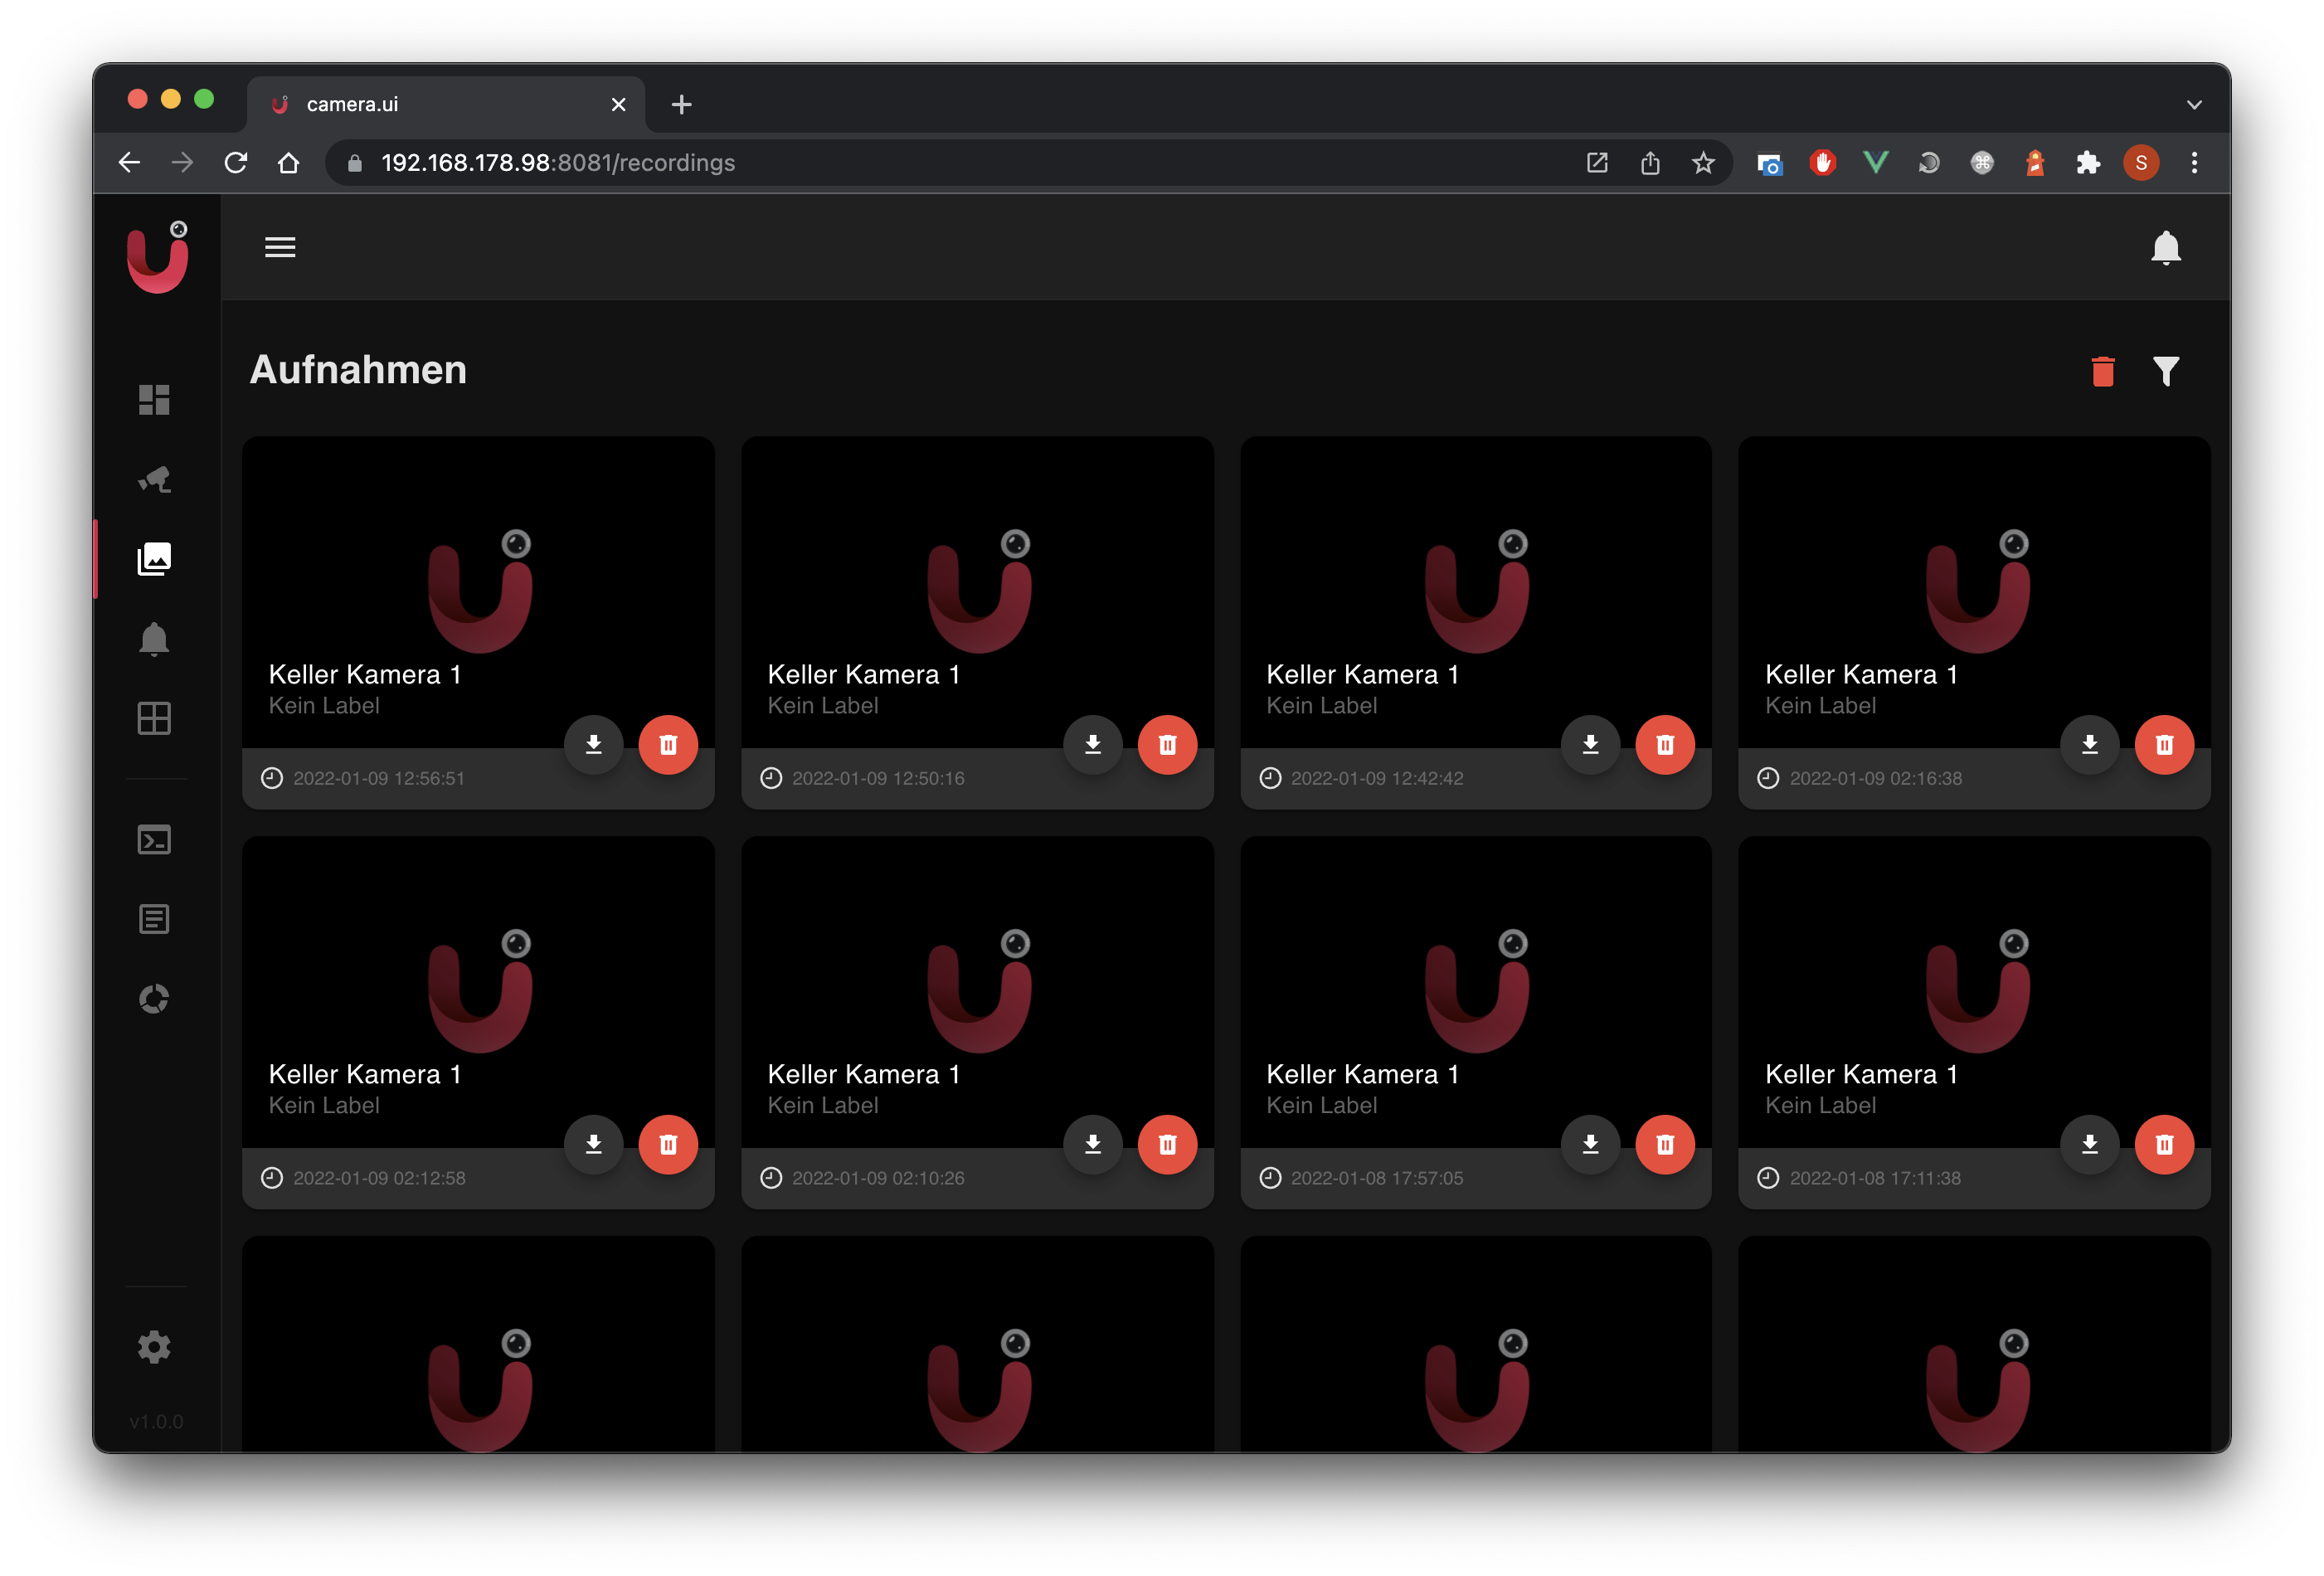Open page in app icon in address bar
This screenshot has width=2324, height=1576.
point(1597,162)
